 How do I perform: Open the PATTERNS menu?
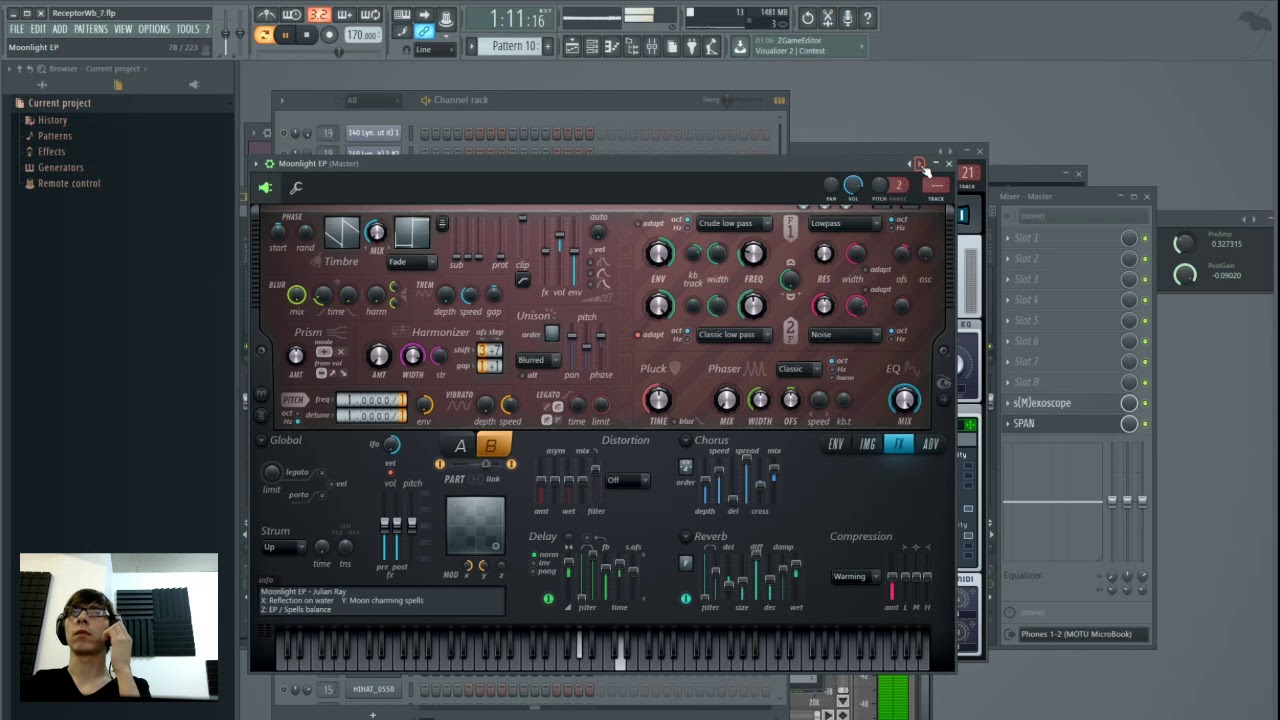(90, 29)
